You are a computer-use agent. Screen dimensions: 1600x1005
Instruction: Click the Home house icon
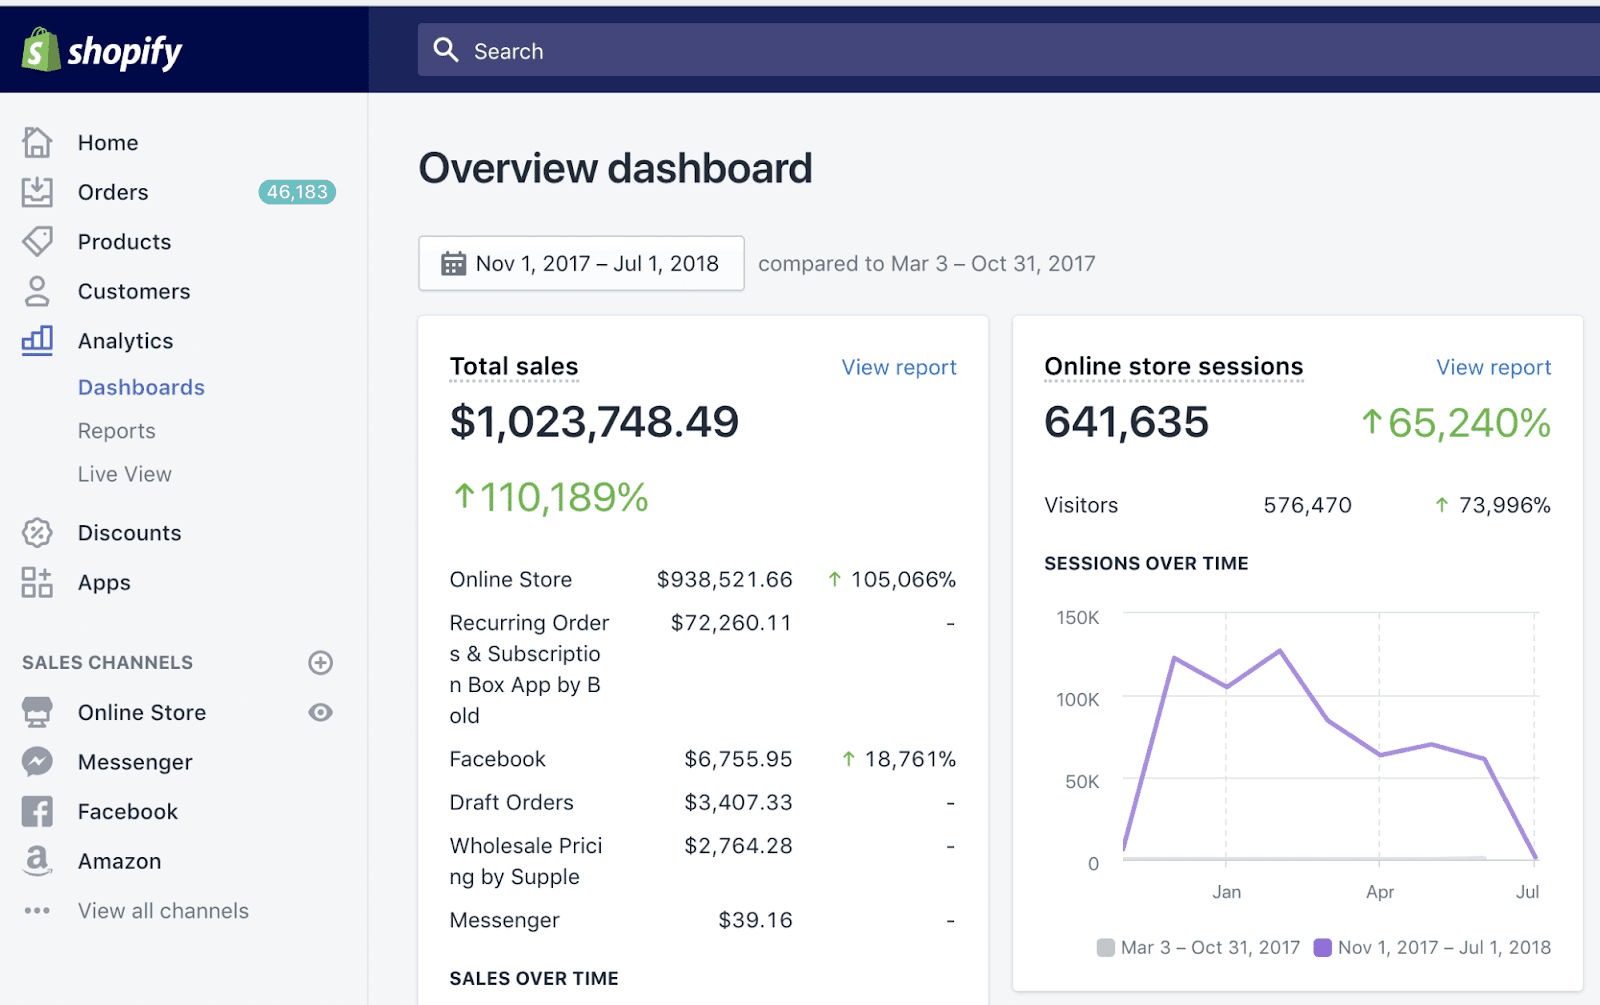click(x=37, y=142)
